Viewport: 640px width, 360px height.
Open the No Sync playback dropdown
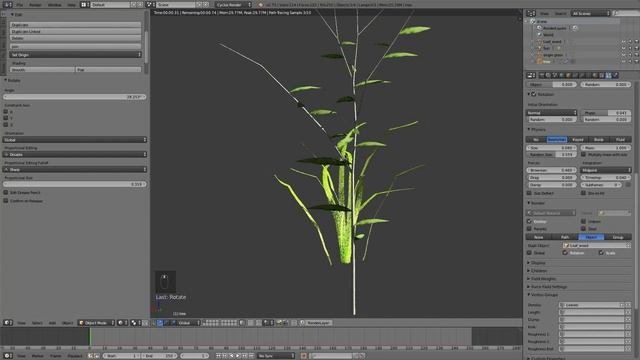(x=276, y=356)
